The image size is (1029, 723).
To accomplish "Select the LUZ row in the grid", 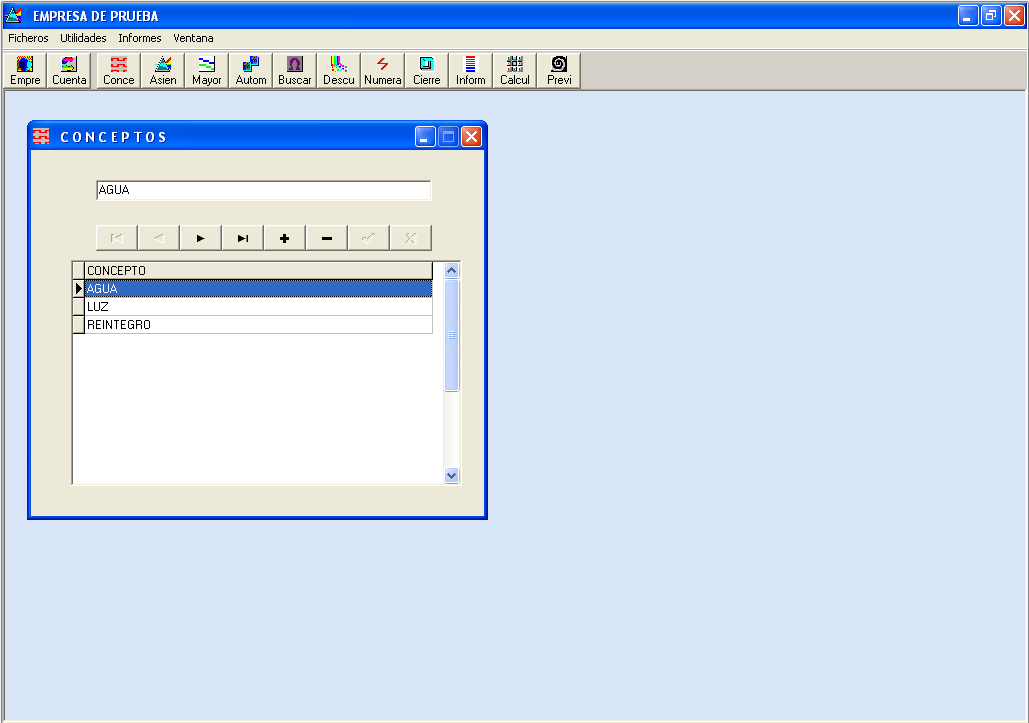I will (259, 306).
